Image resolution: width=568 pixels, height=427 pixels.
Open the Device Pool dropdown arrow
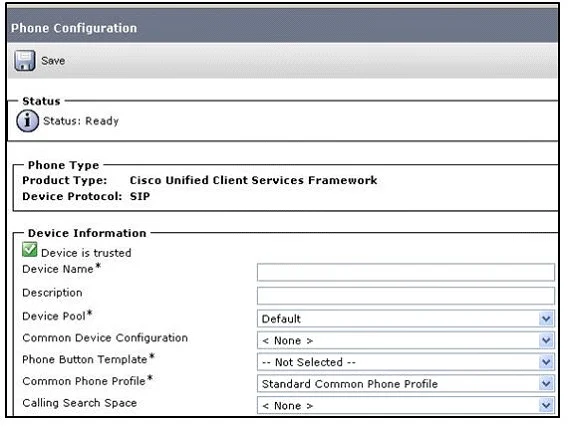pos(546,319)
